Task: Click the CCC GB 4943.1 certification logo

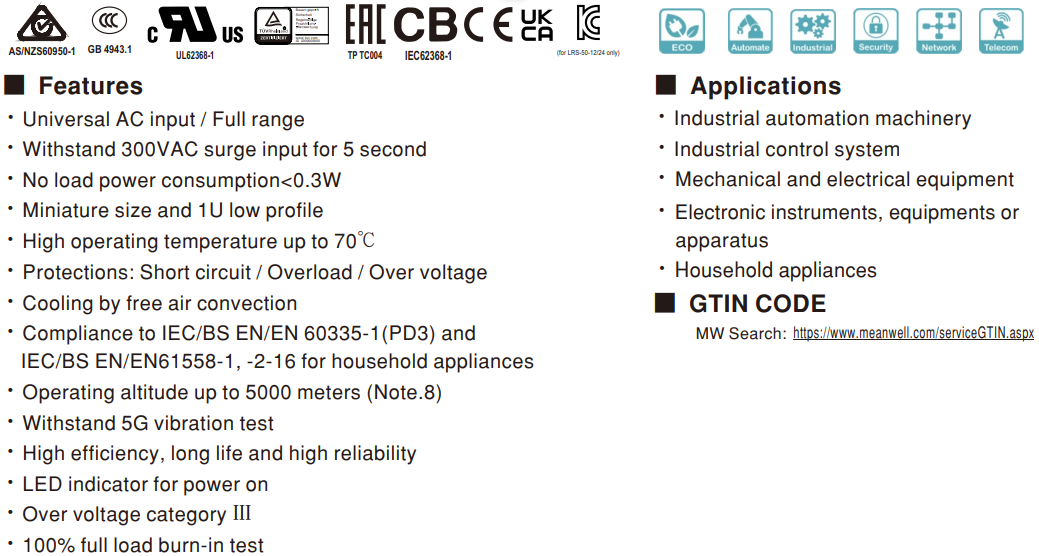Action: (x=109, y=31)
